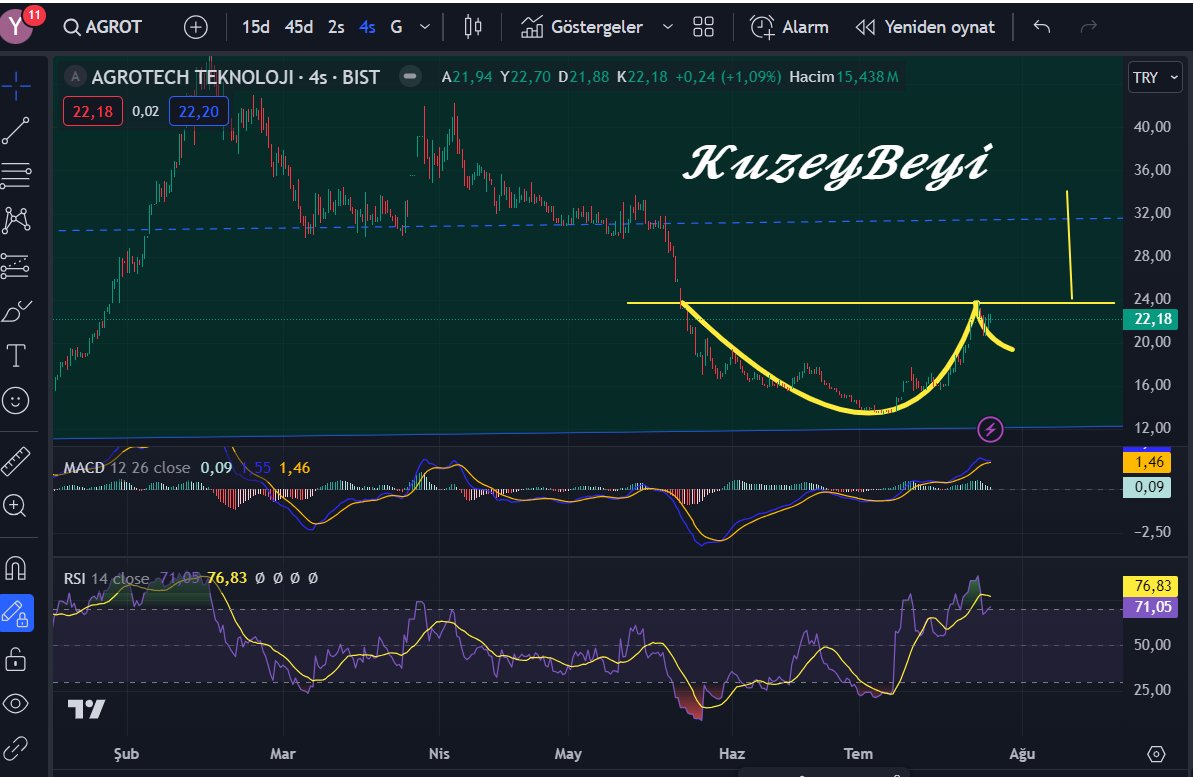
Task: Open the link drawings tool
Action: tap(16, 748)
